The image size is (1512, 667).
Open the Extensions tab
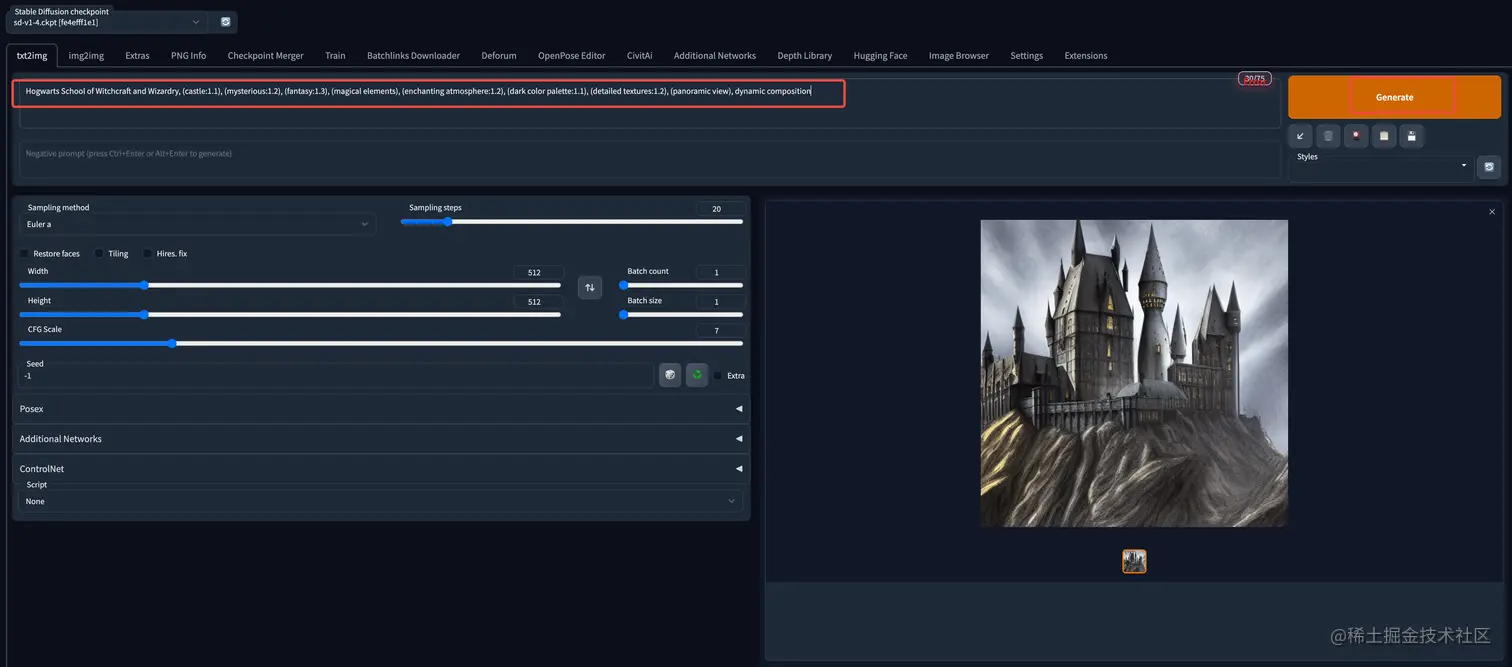pyautogui.click(x=1086, y=56)
